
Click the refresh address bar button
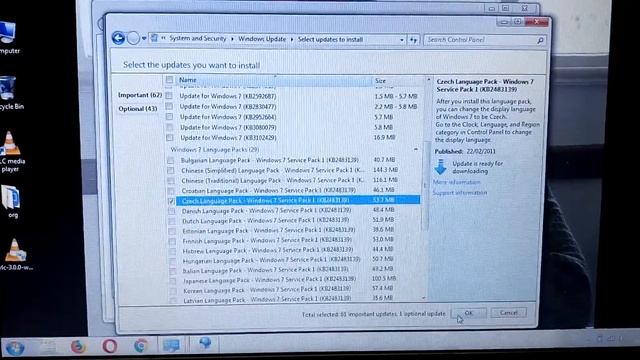point(413,40)
